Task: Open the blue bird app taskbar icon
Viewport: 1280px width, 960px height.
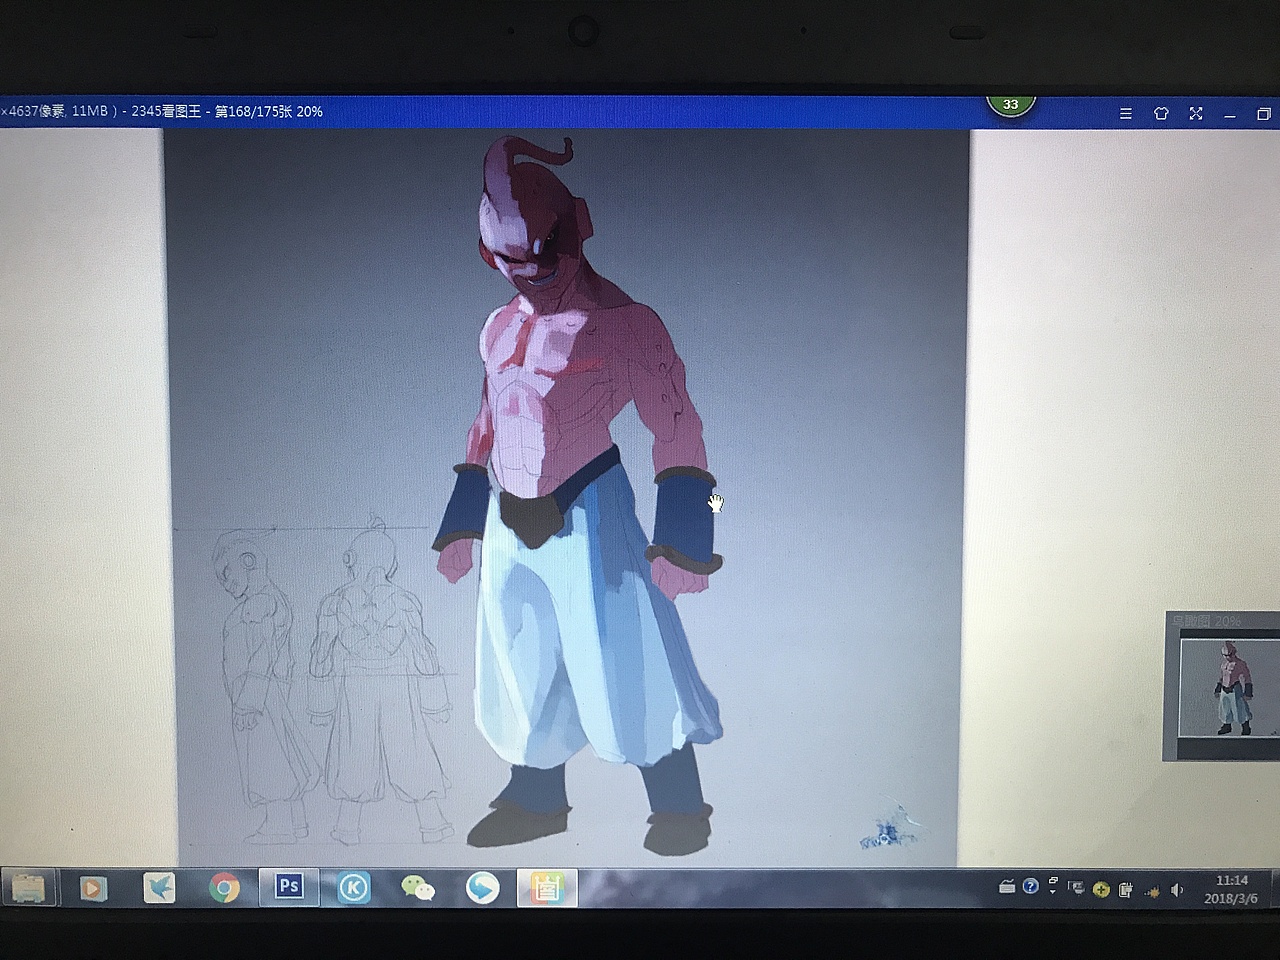Action: tap(159, 888)
